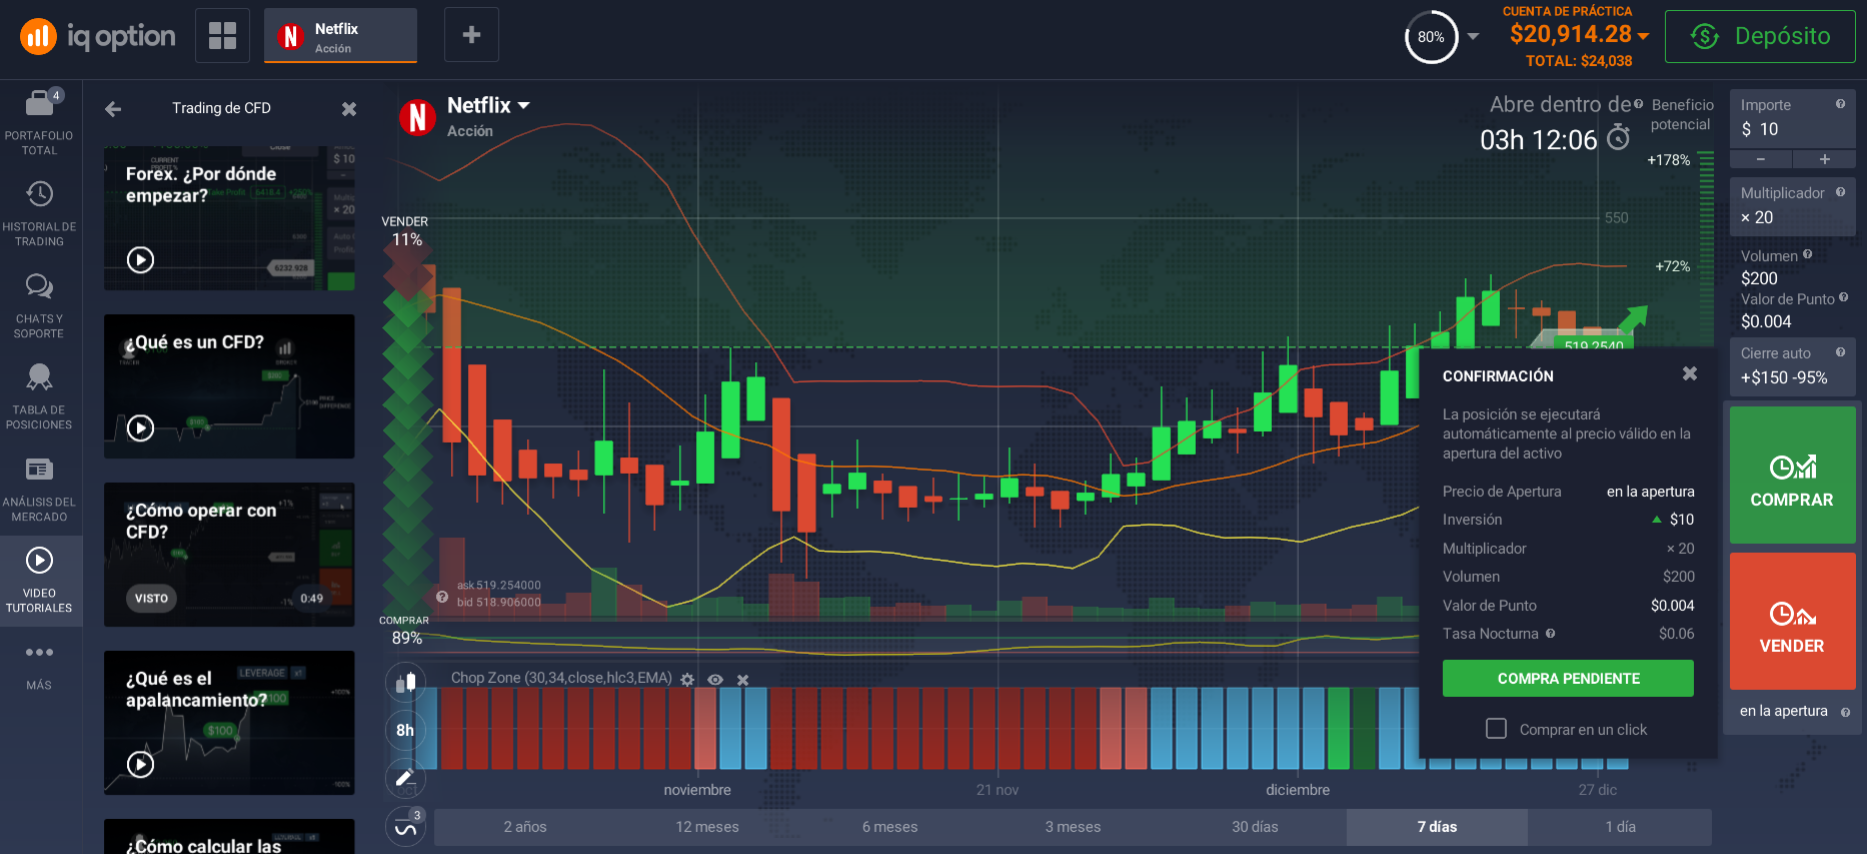This screenshot has width=1867, height=854.
Task: Play ¿Qué es un CFD? video
Action: coord(141,428)
